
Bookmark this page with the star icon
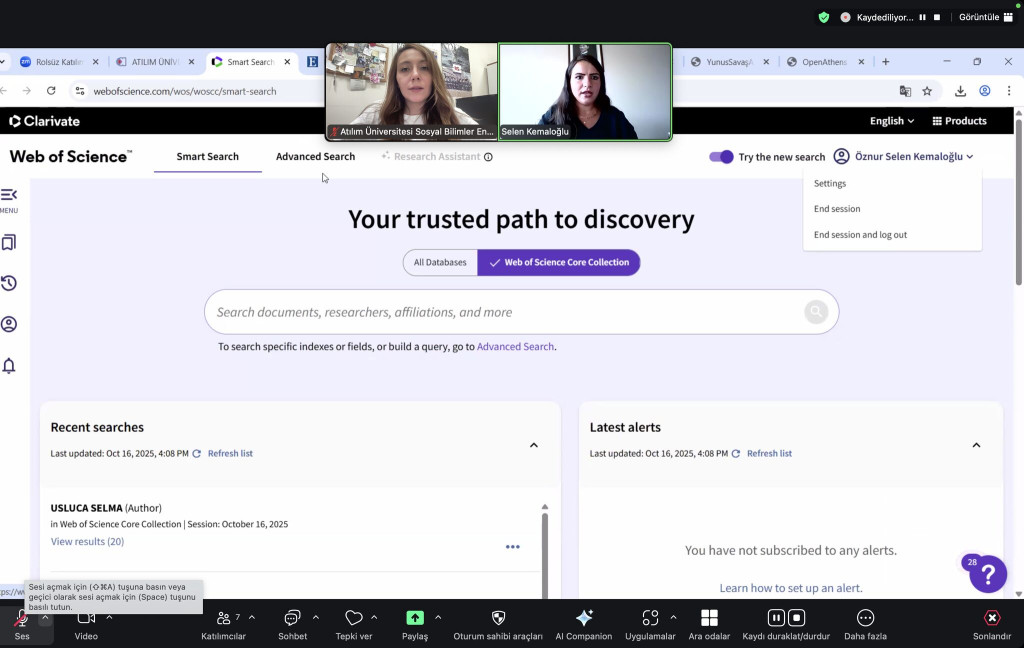click(927, 91)
